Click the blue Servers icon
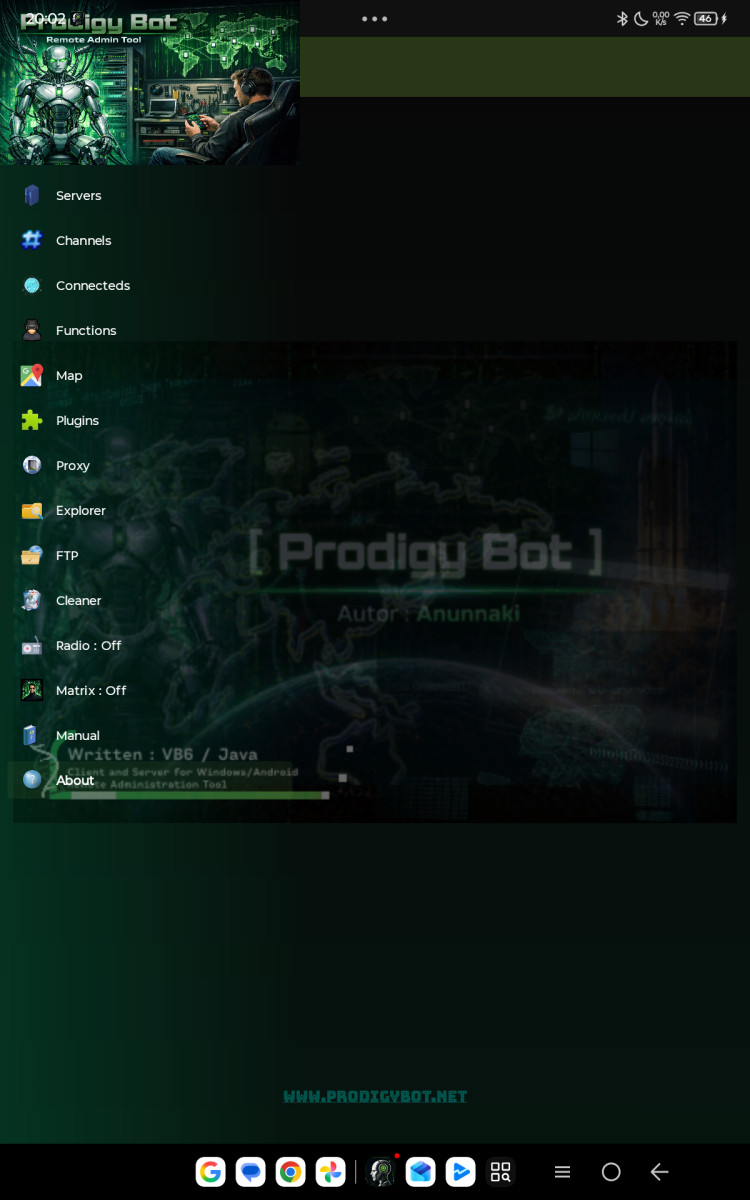Image resolution: width=750 pixels, height=1200 pixels. [x=32, y=195]
